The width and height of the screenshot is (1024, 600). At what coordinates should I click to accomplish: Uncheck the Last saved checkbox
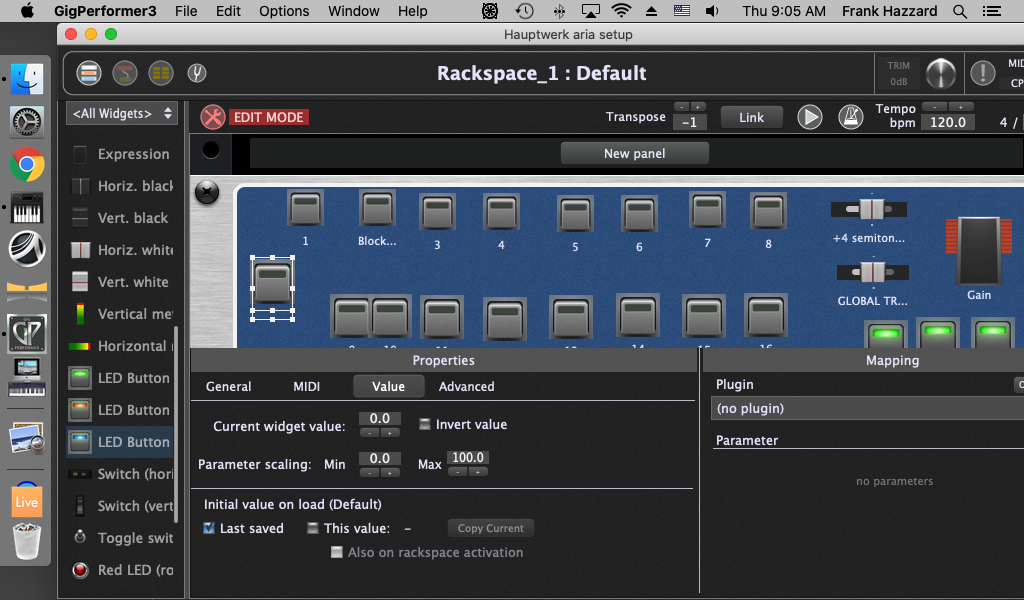[x=209, y=528]
